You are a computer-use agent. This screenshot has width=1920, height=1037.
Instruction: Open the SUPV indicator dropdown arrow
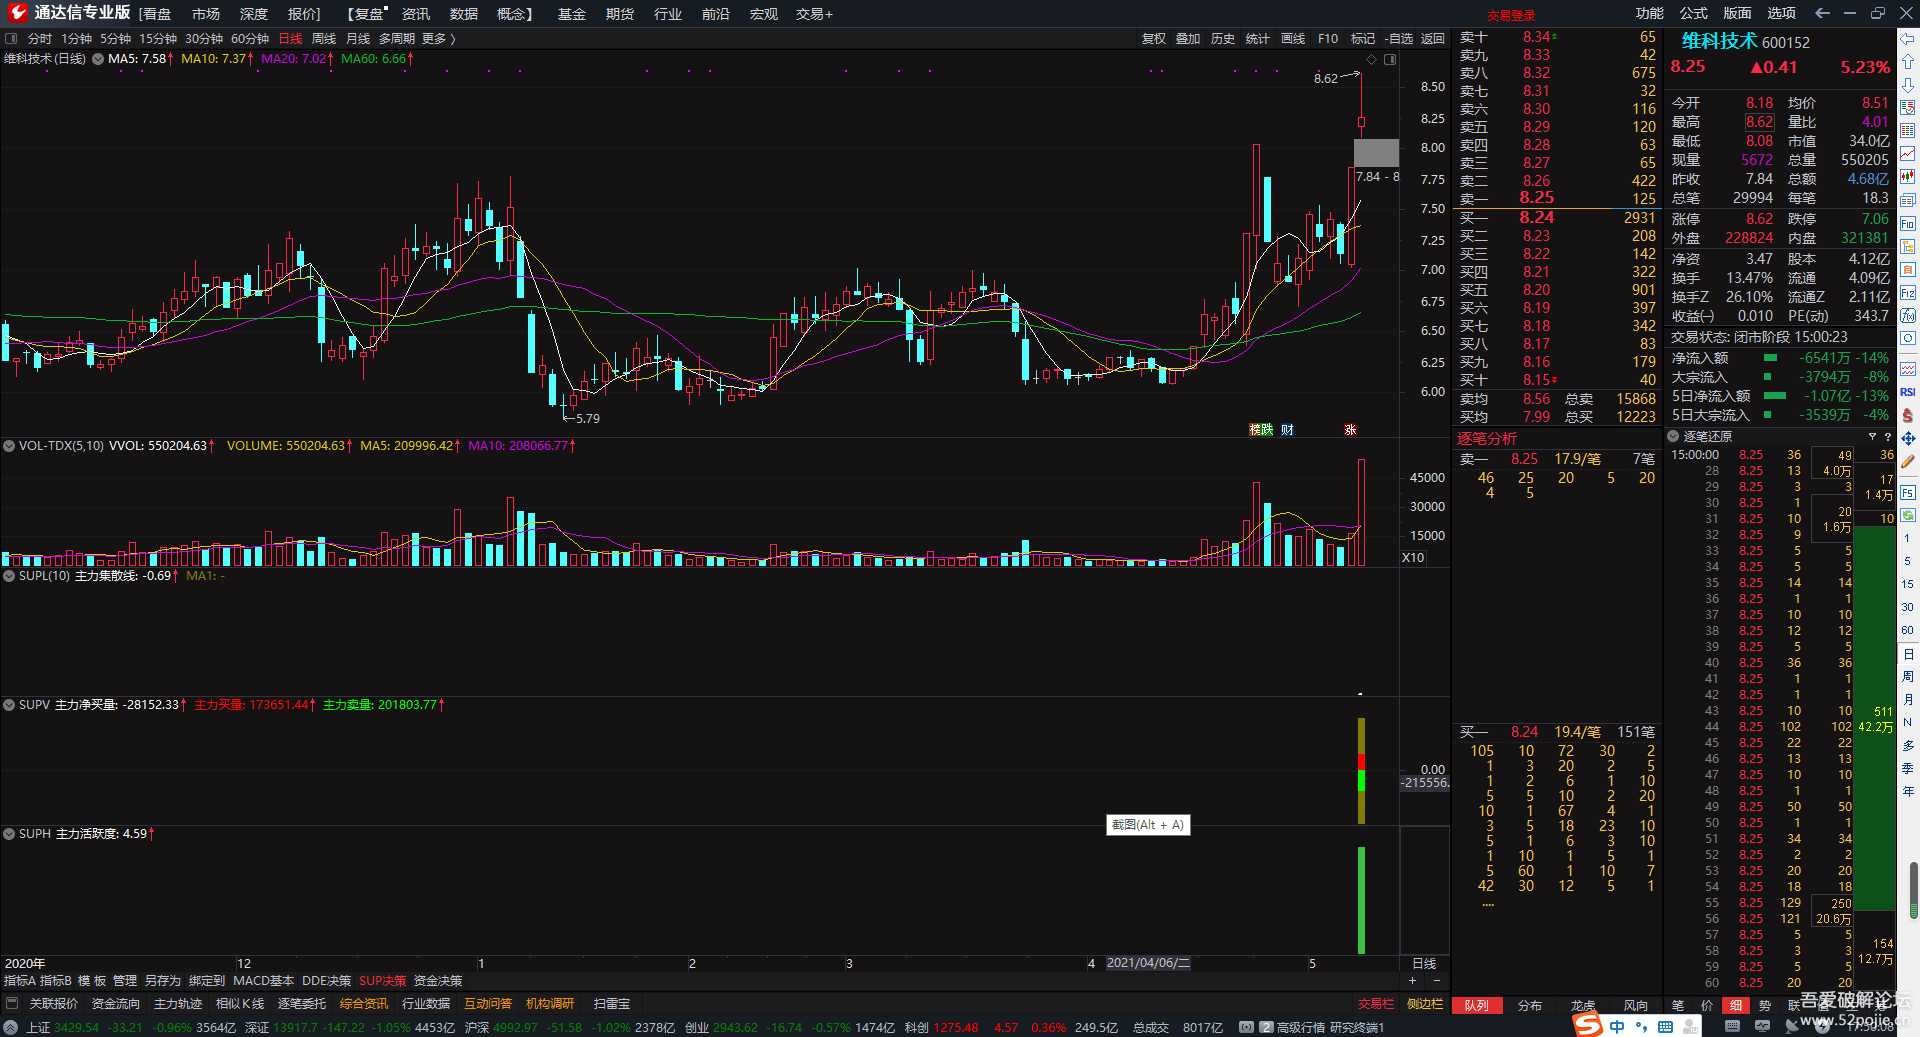click(x=9, y=705)
